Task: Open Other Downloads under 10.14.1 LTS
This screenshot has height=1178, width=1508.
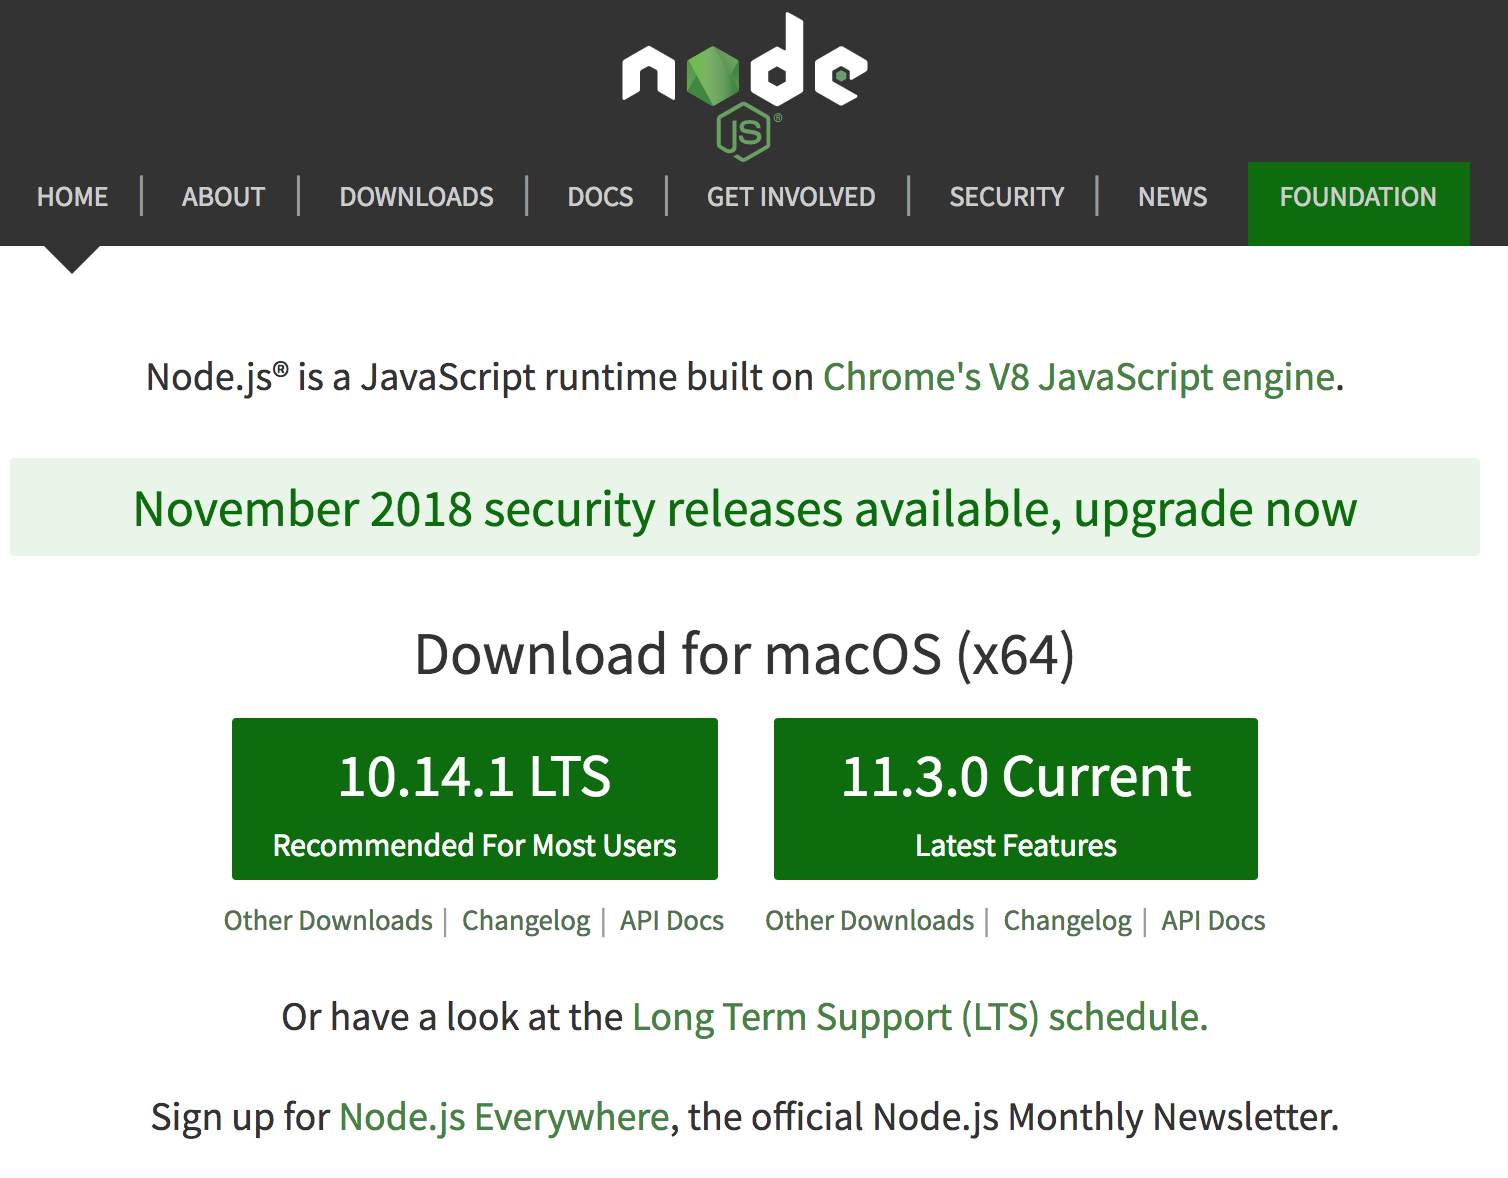Action: [x=328, y=920]
